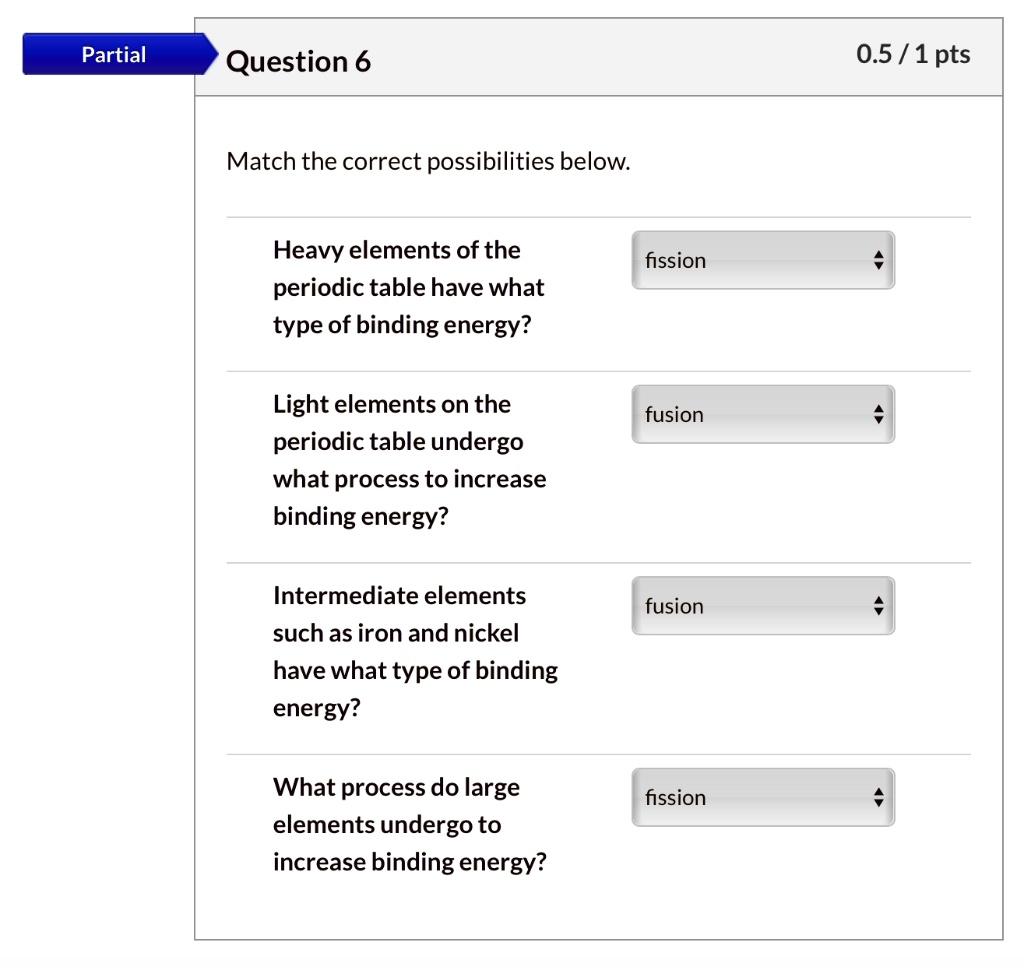Click the blue Partial status badge
Image resolution: width=1024 pixels, height=967 pixels.
pyautogui.click(x=113, y=54)
